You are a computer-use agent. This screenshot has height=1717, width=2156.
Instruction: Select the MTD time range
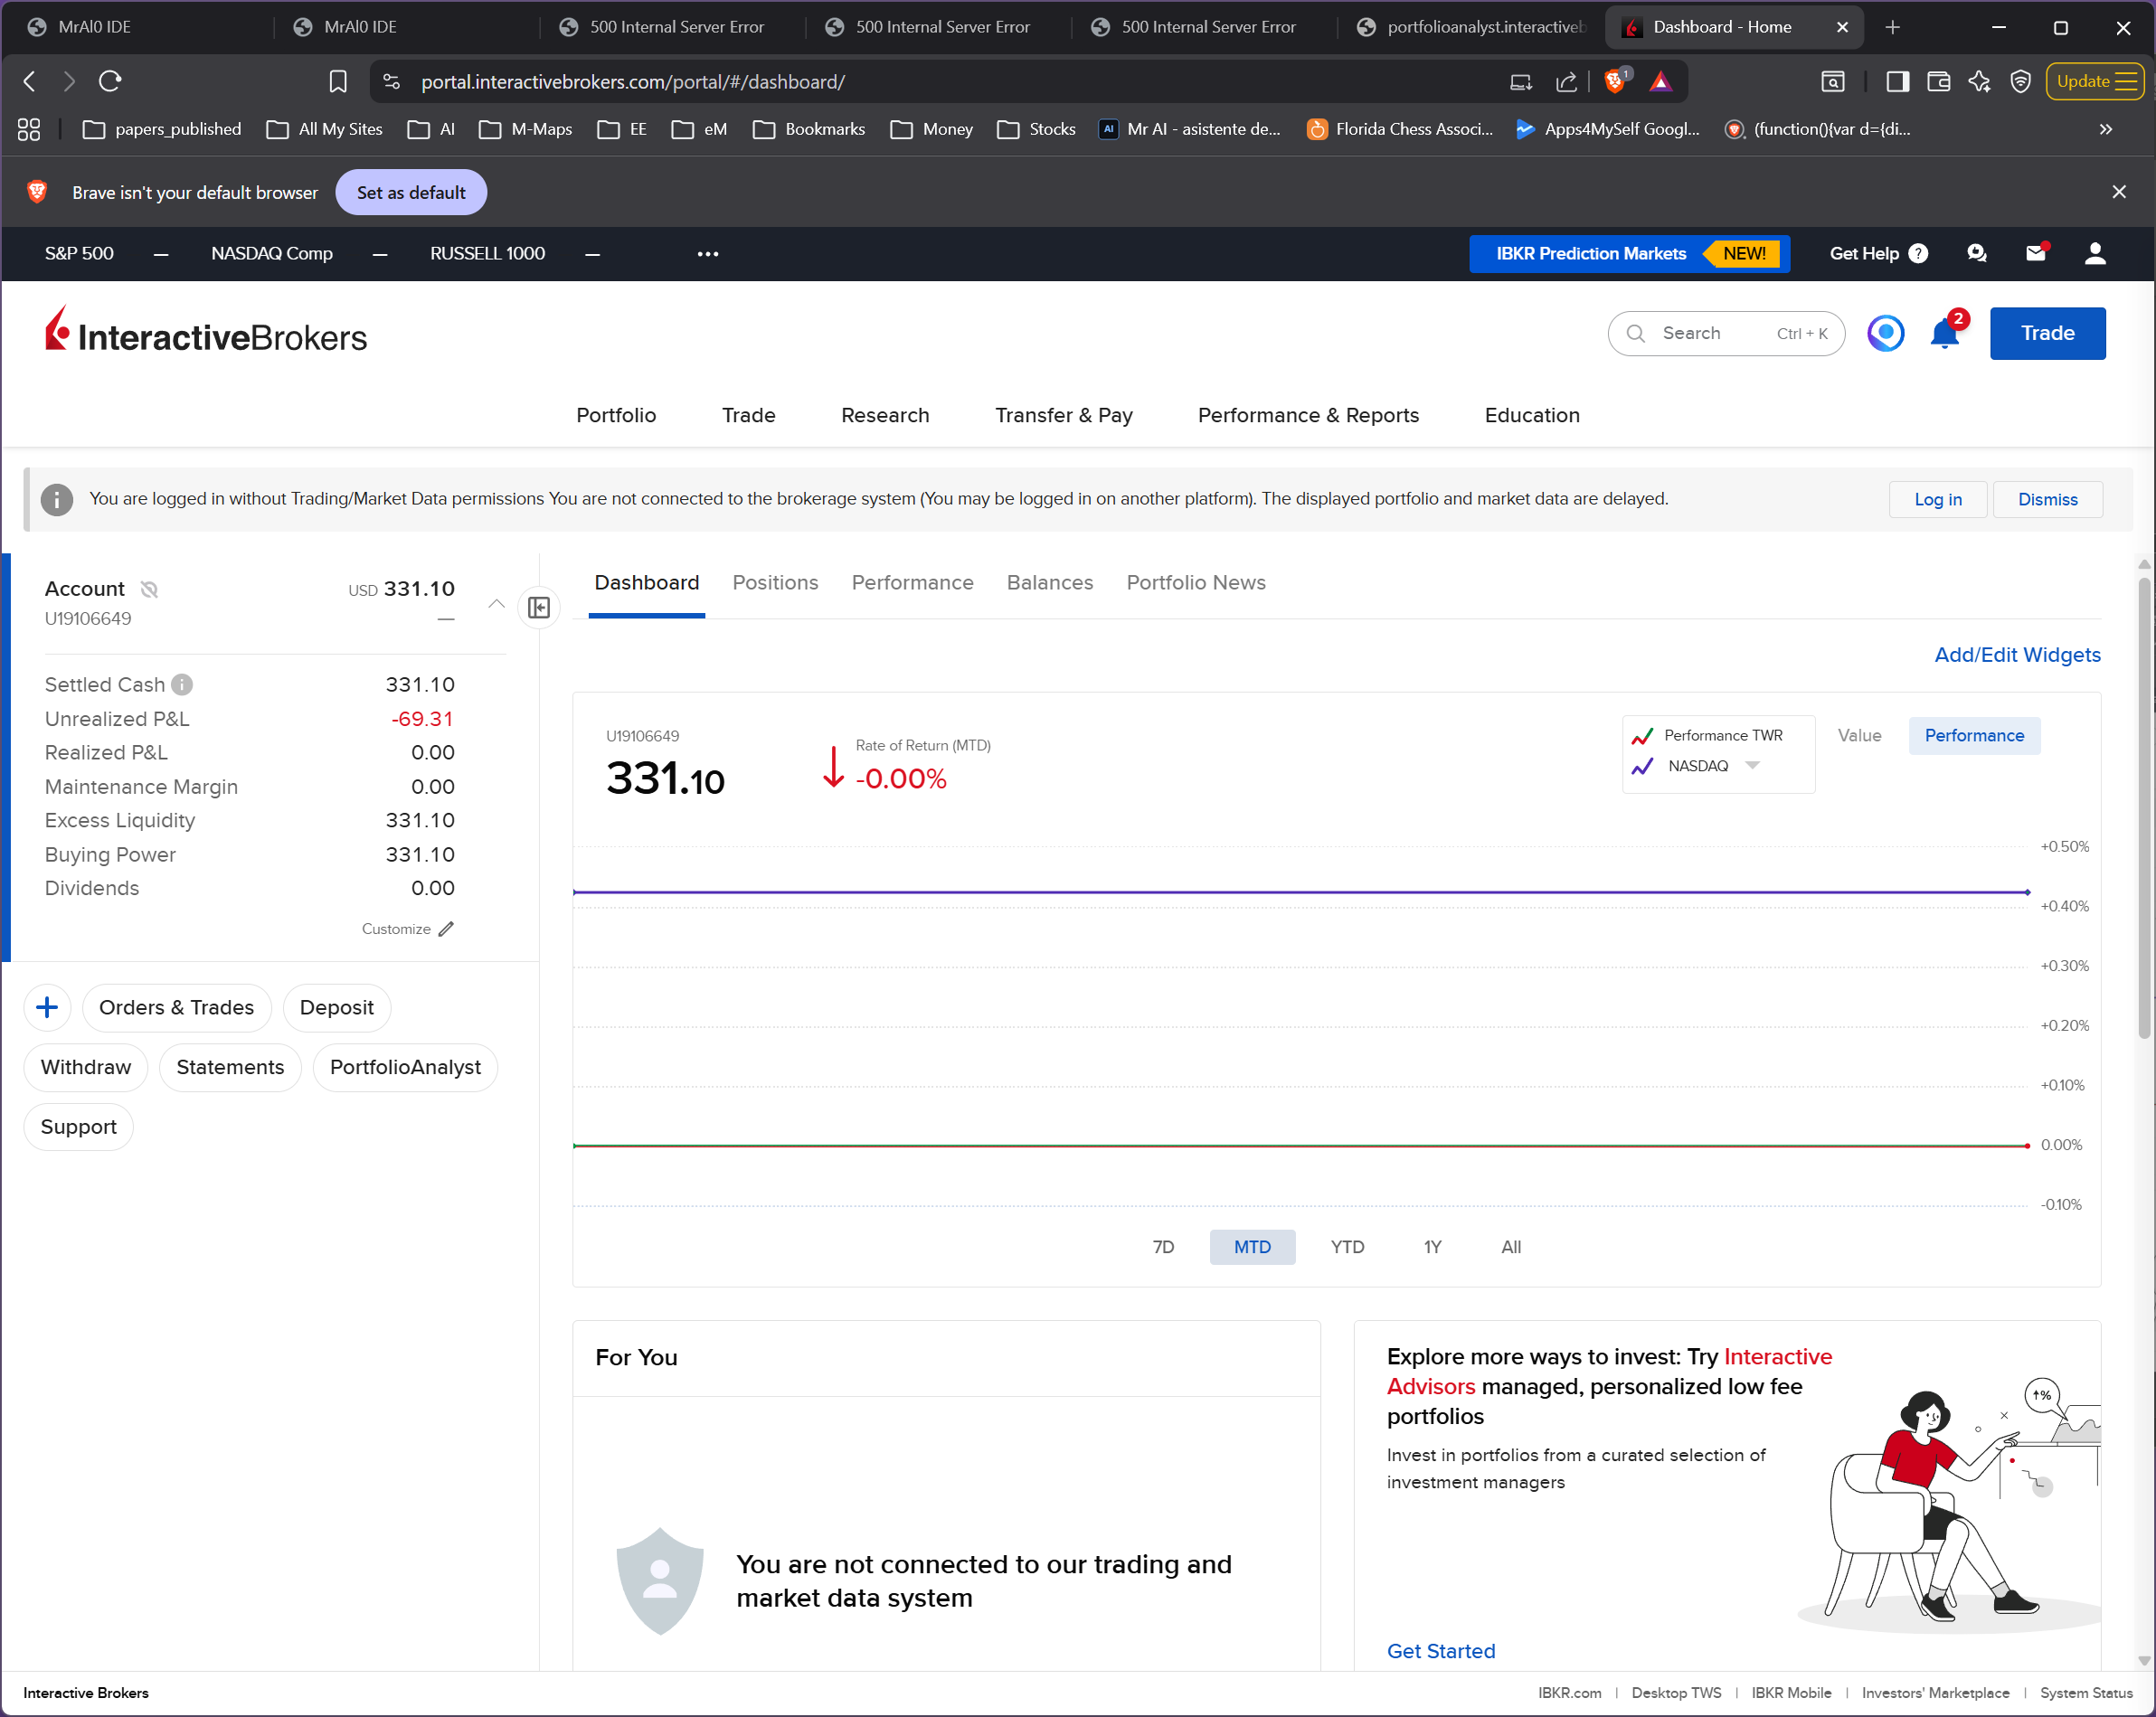1252,1247
